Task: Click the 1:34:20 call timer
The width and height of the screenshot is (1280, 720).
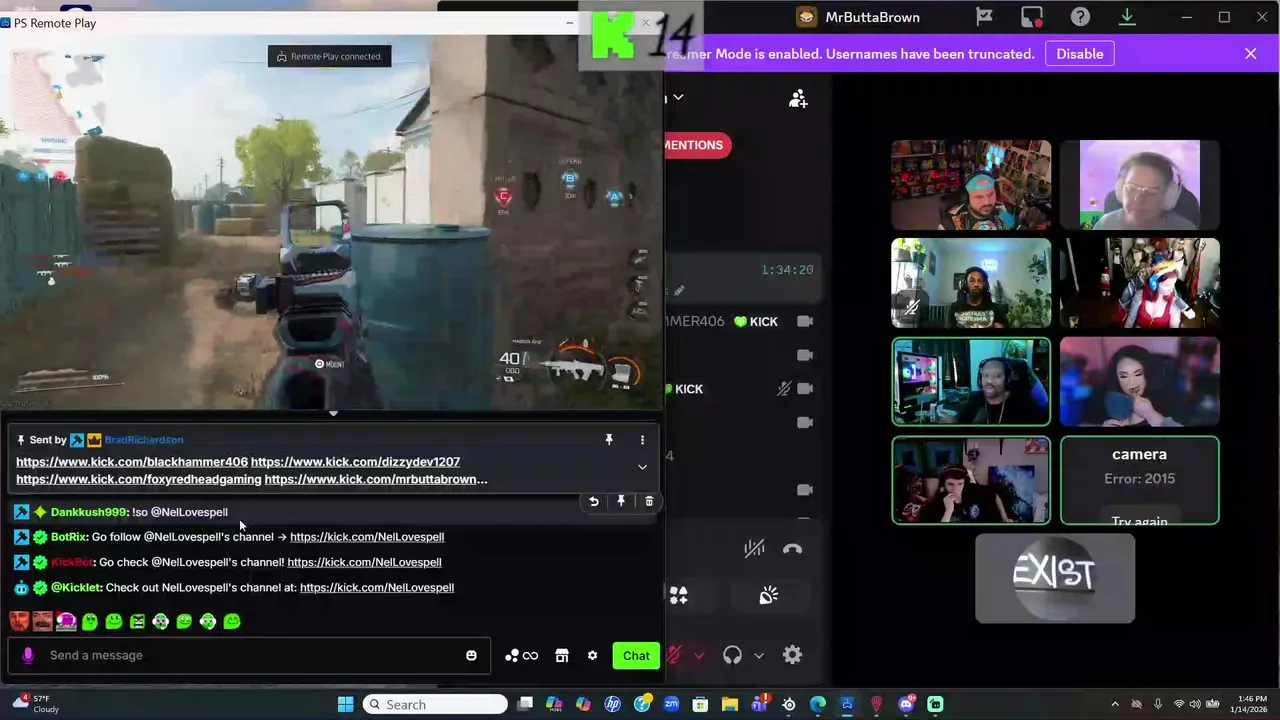Action: 787,270
